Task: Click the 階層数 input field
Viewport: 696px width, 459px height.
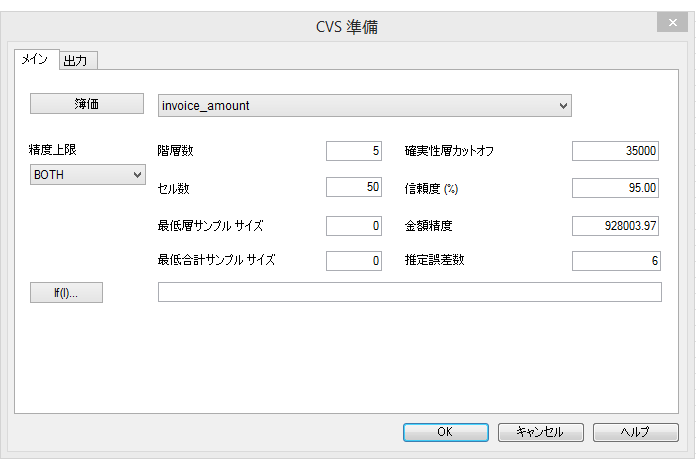Action: (x=354, y=151)
